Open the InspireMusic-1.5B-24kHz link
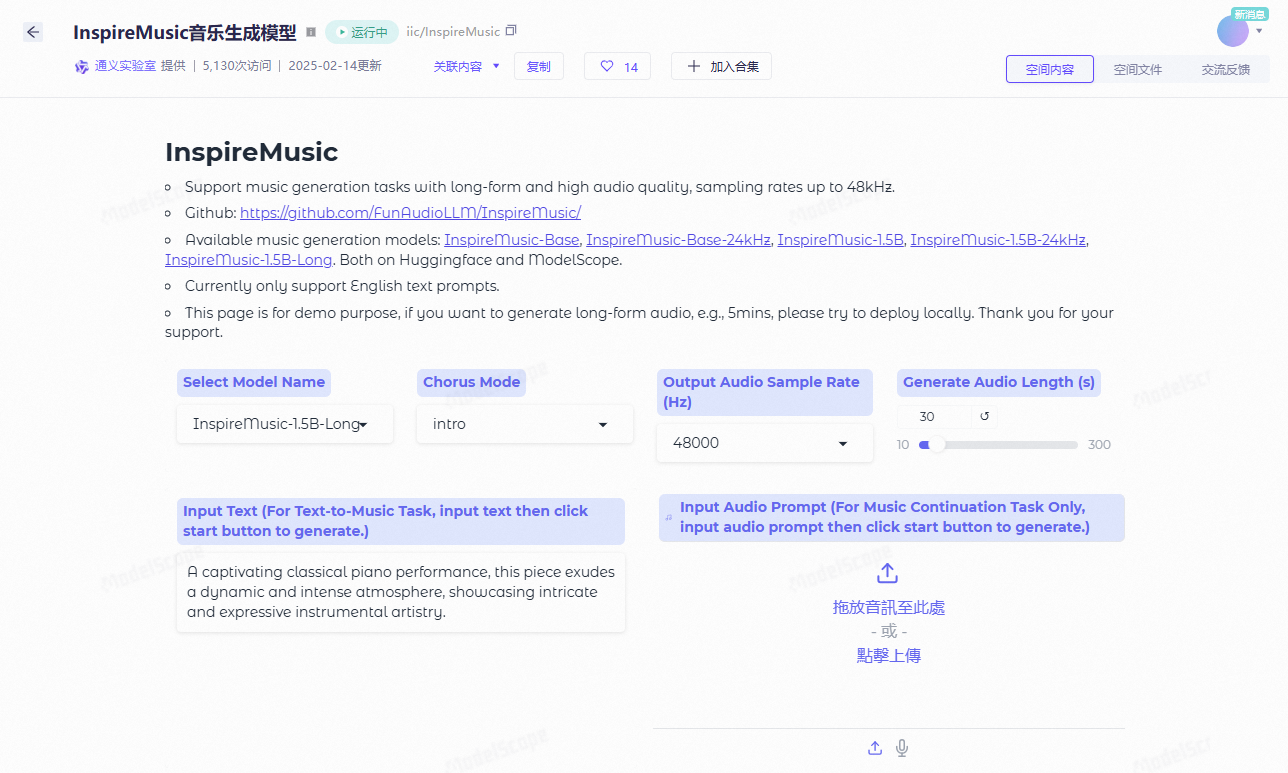Image resolution: width=1288 pixels, height=773 pixels. (998, 240)
